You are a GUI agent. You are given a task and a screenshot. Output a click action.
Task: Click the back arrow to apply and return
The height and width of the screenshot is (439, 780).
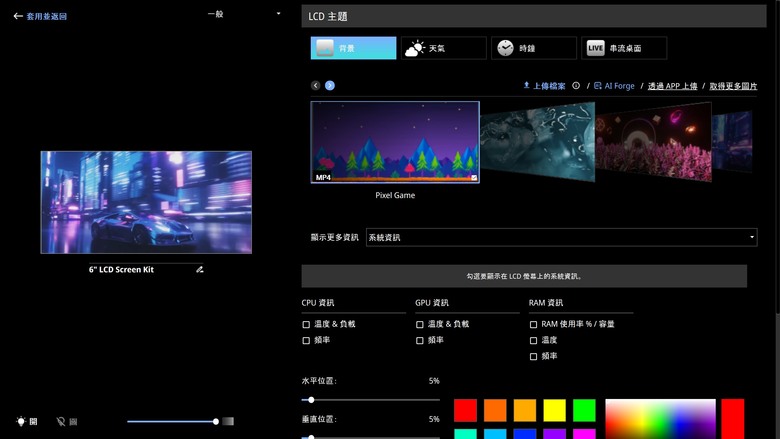[x=18, y=16]
